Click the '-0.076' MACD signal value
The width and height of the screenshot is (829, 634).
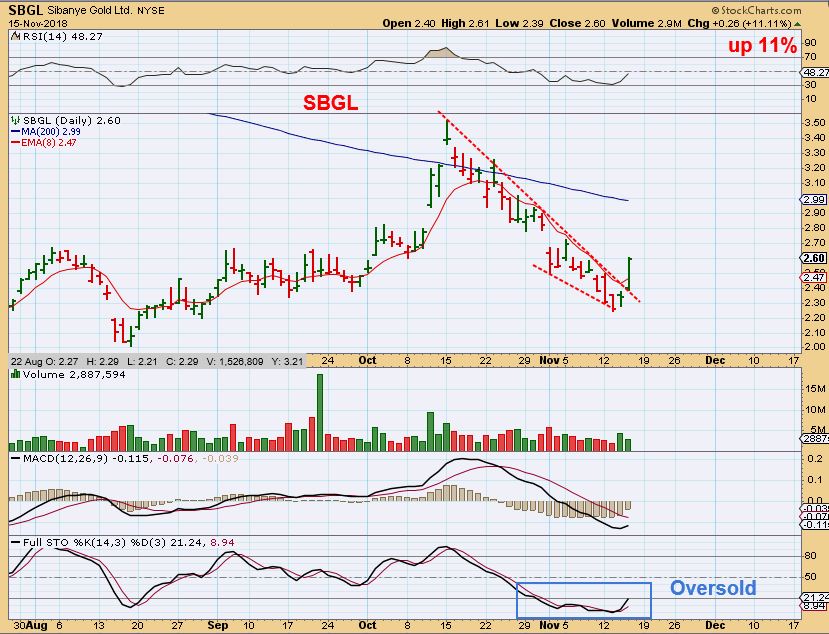click(x=176, y=458)
